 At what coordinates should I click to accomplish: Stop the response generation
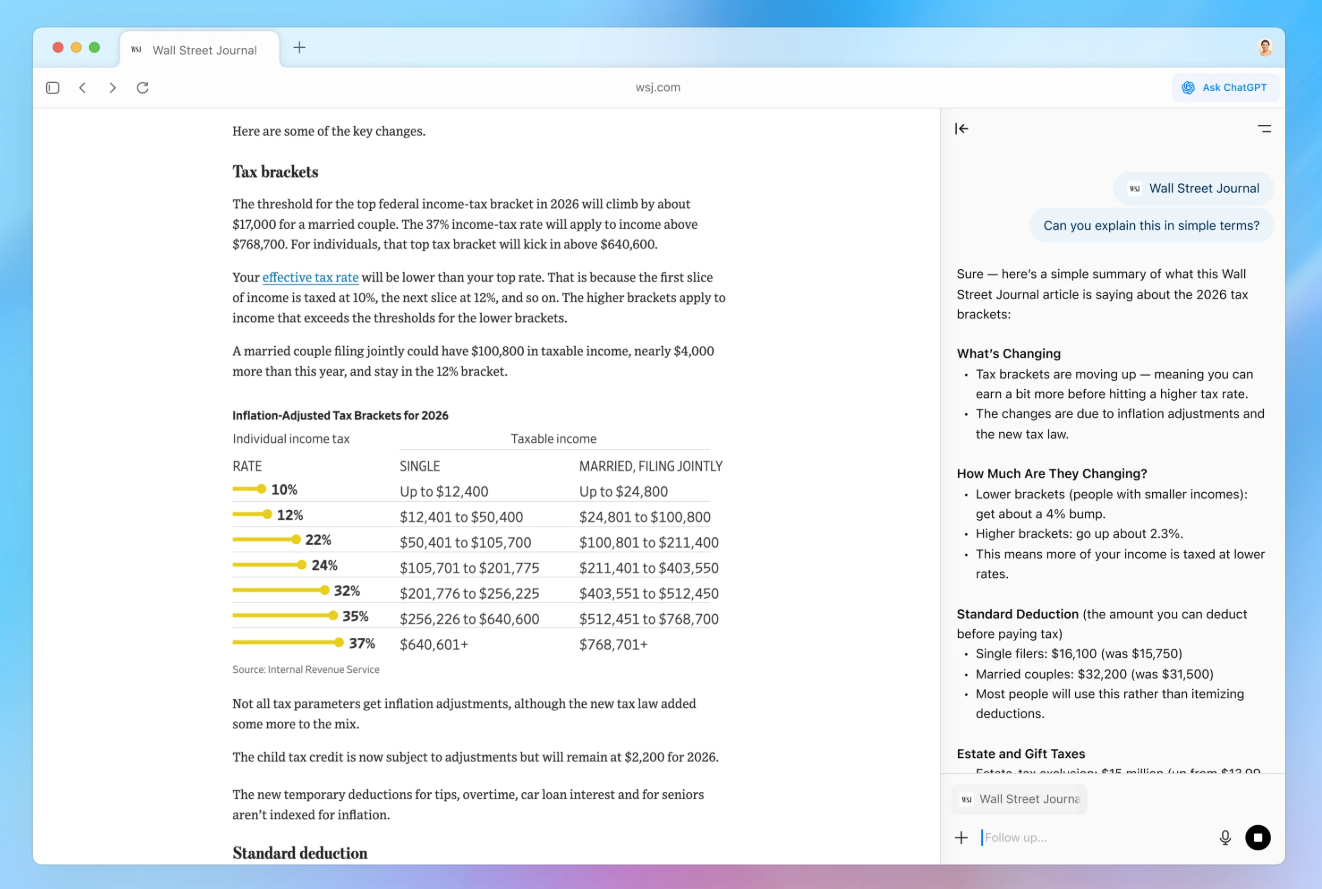pyautogui.click(x=1258, y=838)
